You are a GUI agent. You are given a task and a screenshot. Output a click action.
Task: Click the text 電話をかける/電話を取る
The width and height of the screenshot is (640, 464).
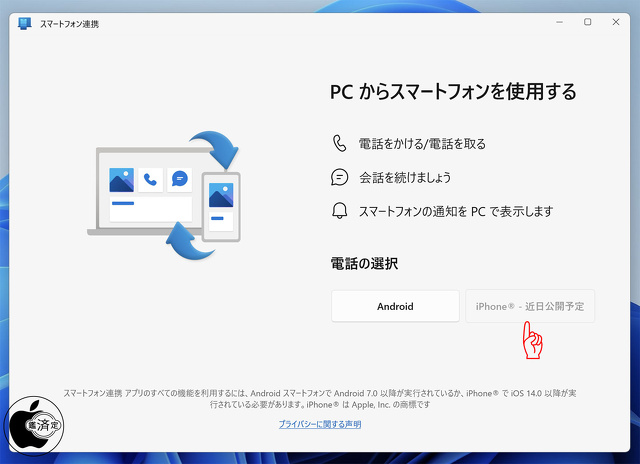422,144
